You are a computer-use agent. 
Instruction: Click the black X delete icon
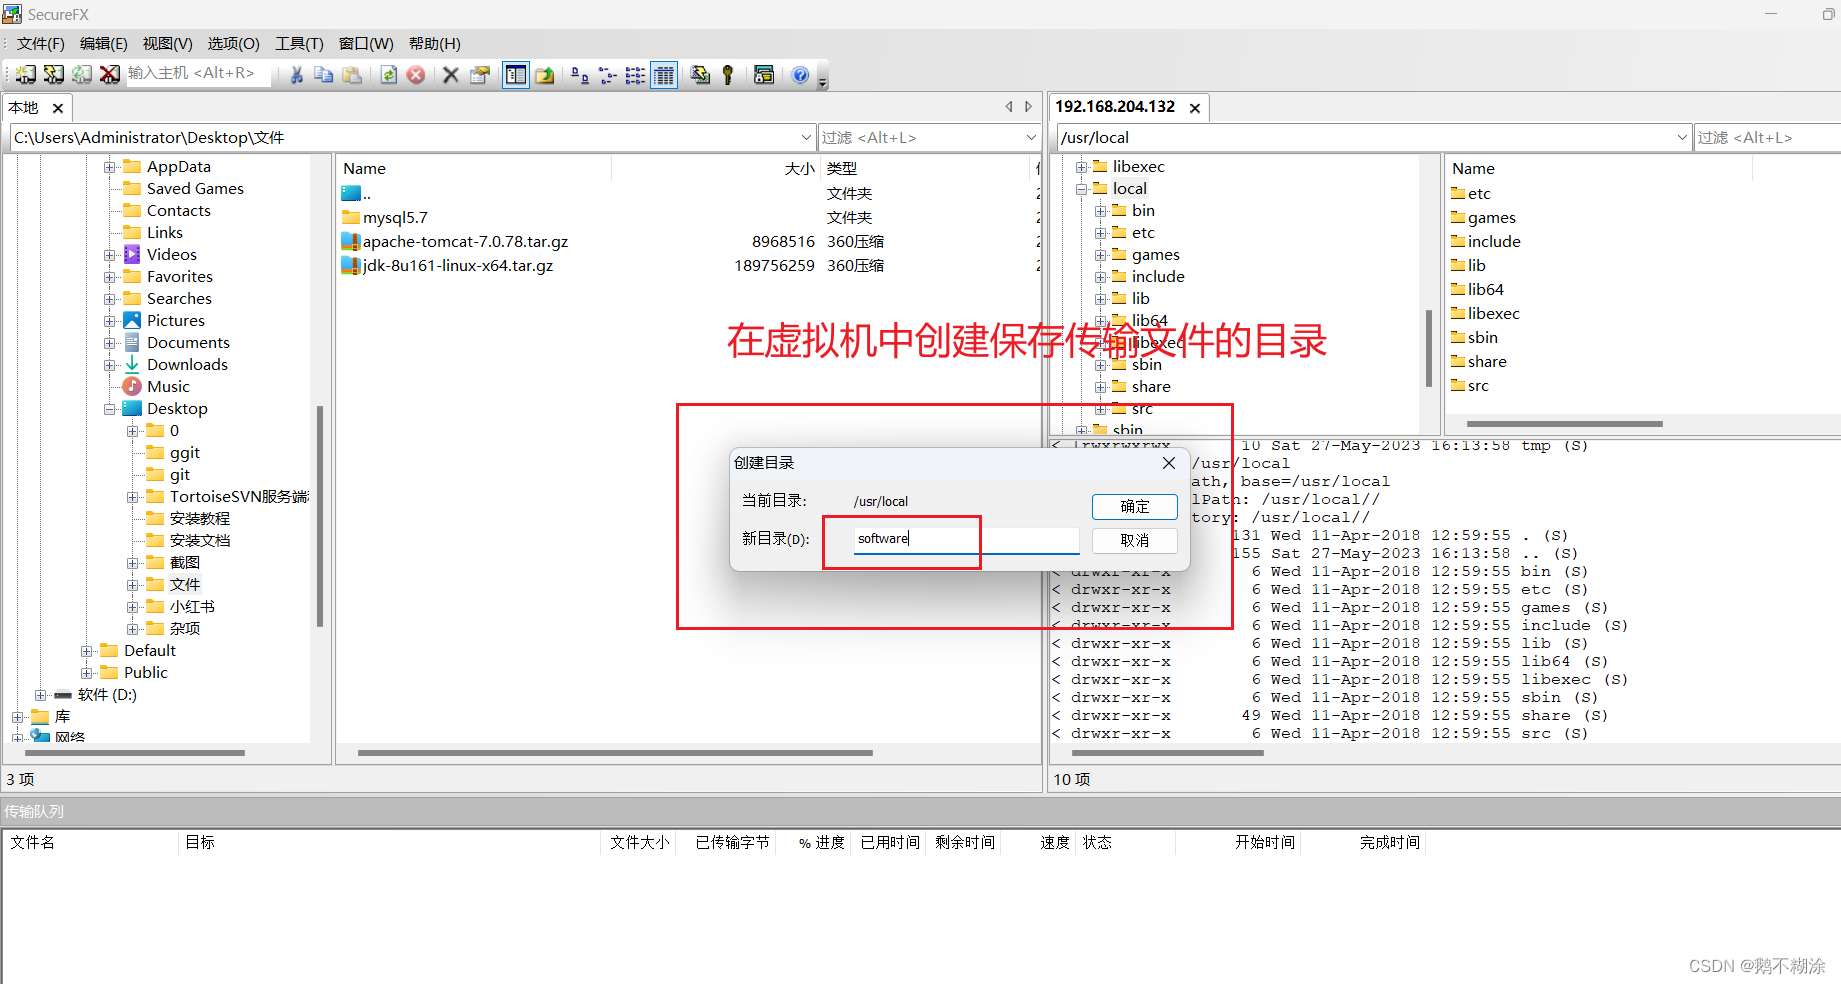(451, 75)
